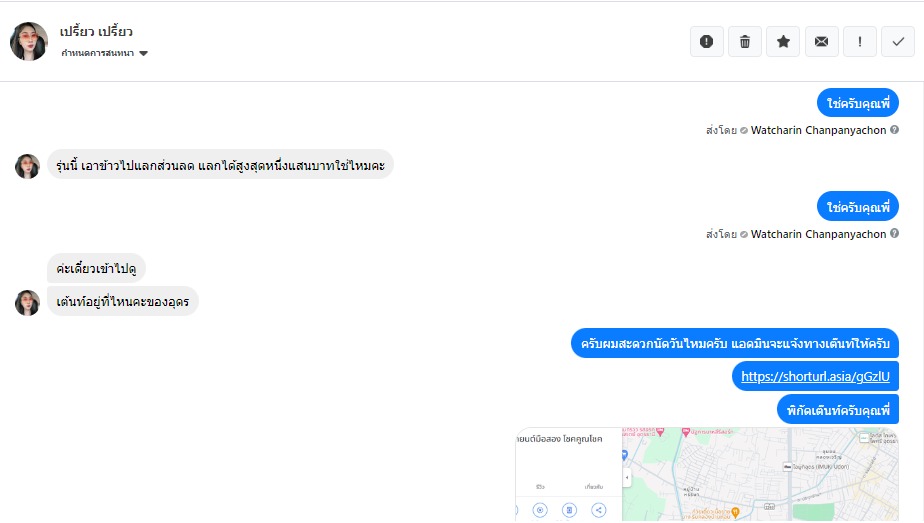Image resolution: width=924 pixels, height=523 pixels.
Task: Select the พิกัดเต้นท์ครับคุณพี่ message bubble
Action: pos(838,410)
